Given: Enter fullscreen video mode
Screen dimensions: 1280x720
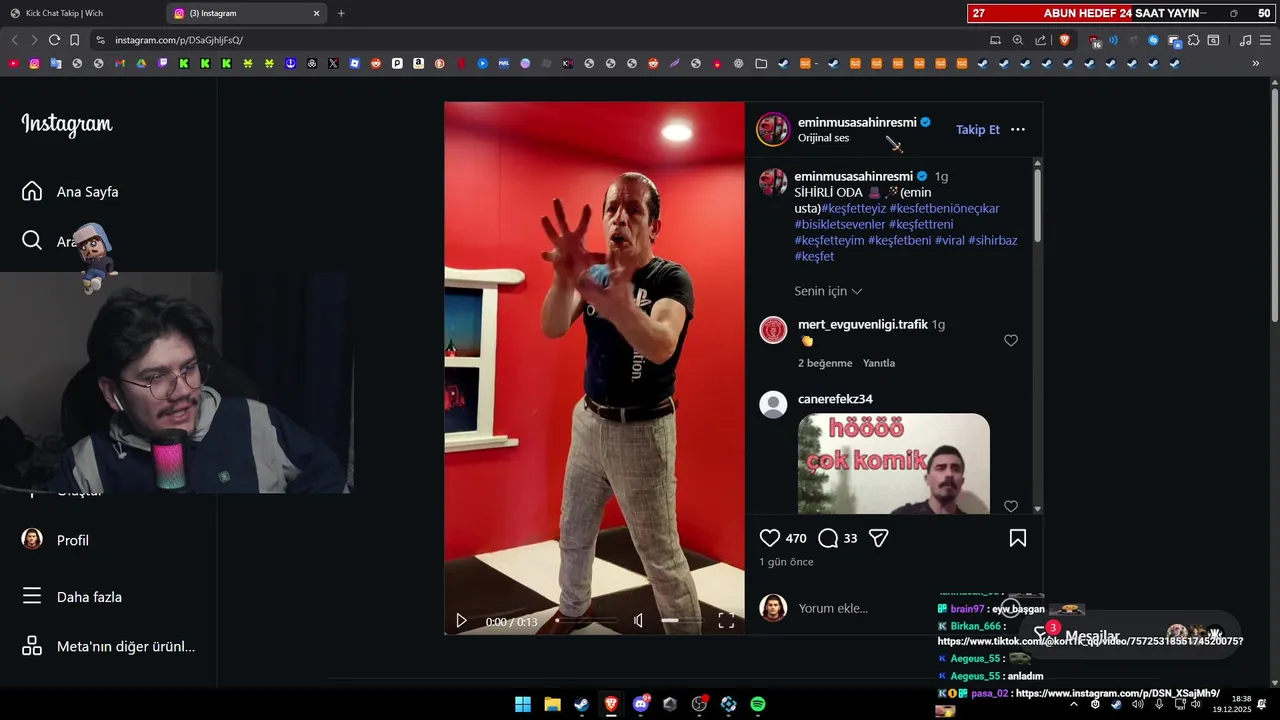Looking at the screenshot, I should 726,621.
